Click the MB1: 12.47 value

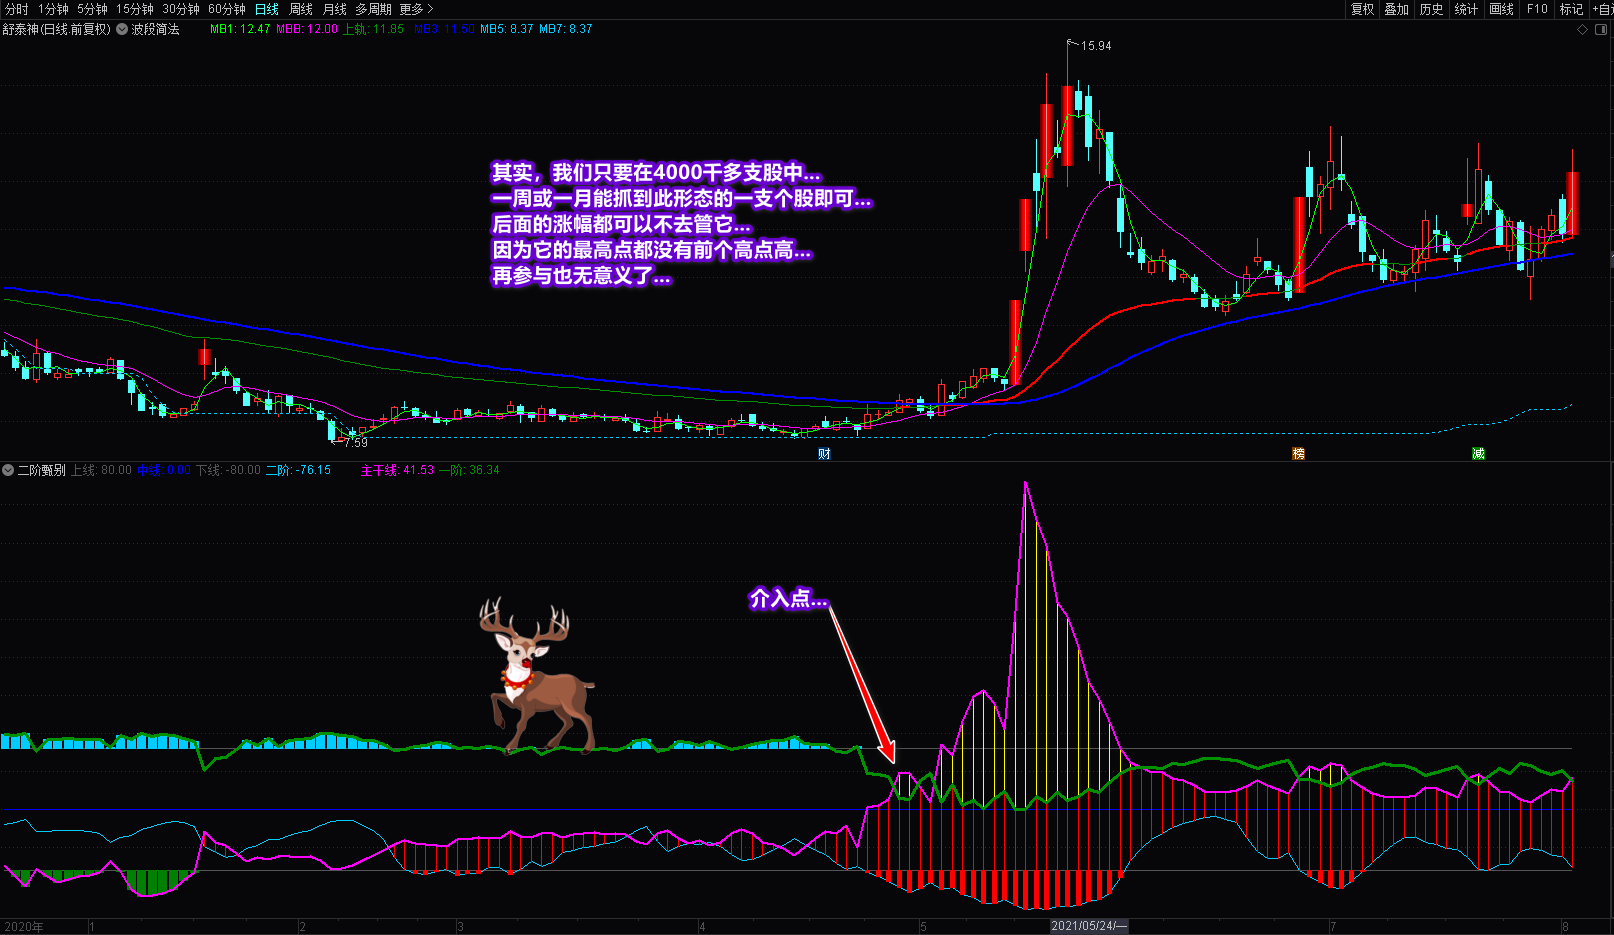click(240, 29)
